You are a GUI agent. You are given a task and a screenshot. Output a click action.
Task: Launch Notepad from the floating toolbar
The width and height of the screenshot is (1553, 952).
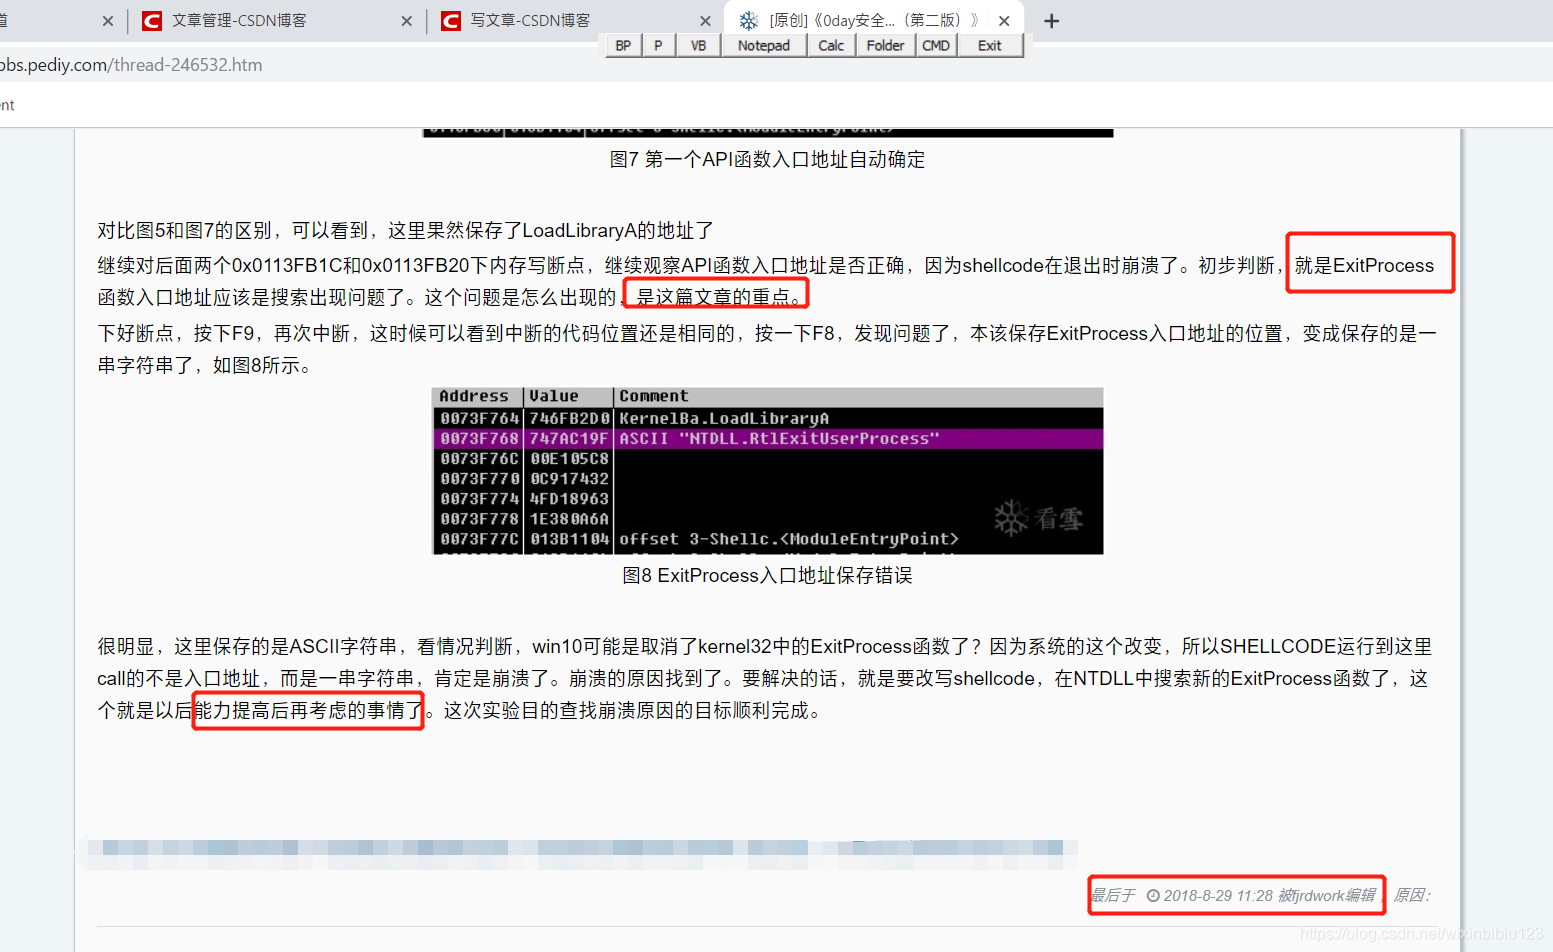pyautogui.click(x=764, y=46)
